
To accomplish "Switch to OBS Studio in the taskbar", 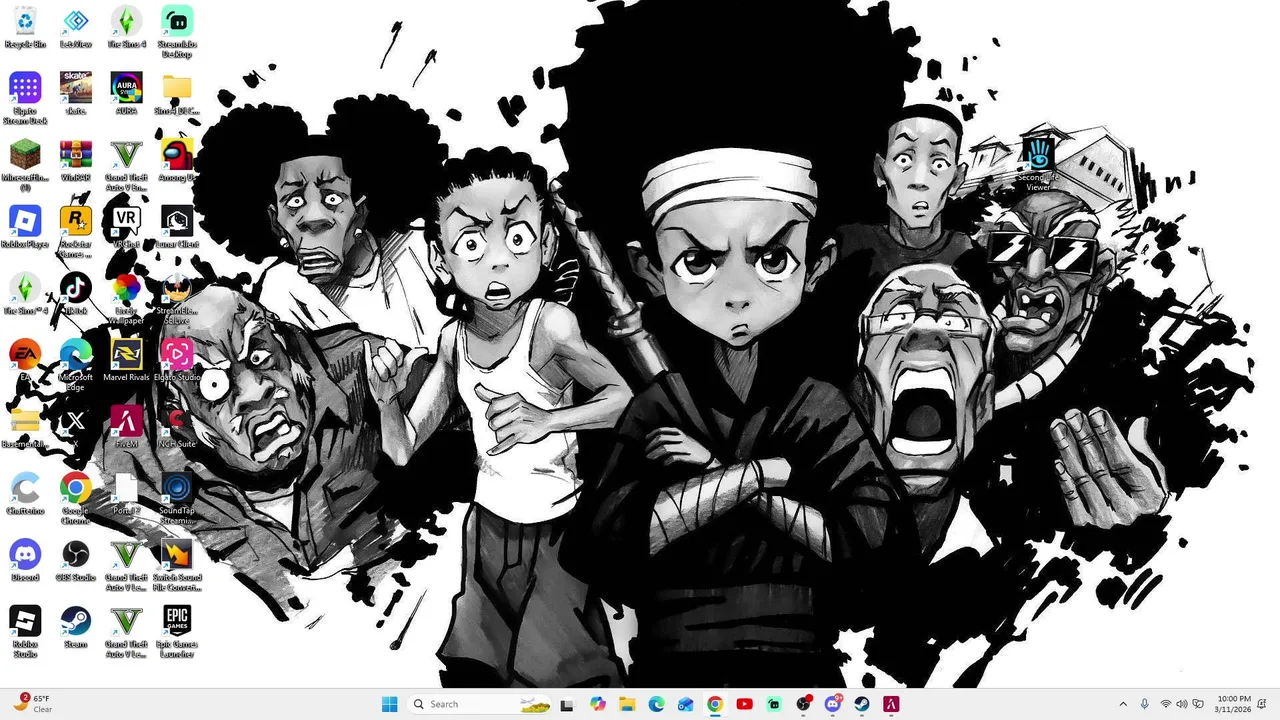I will 803,704.
